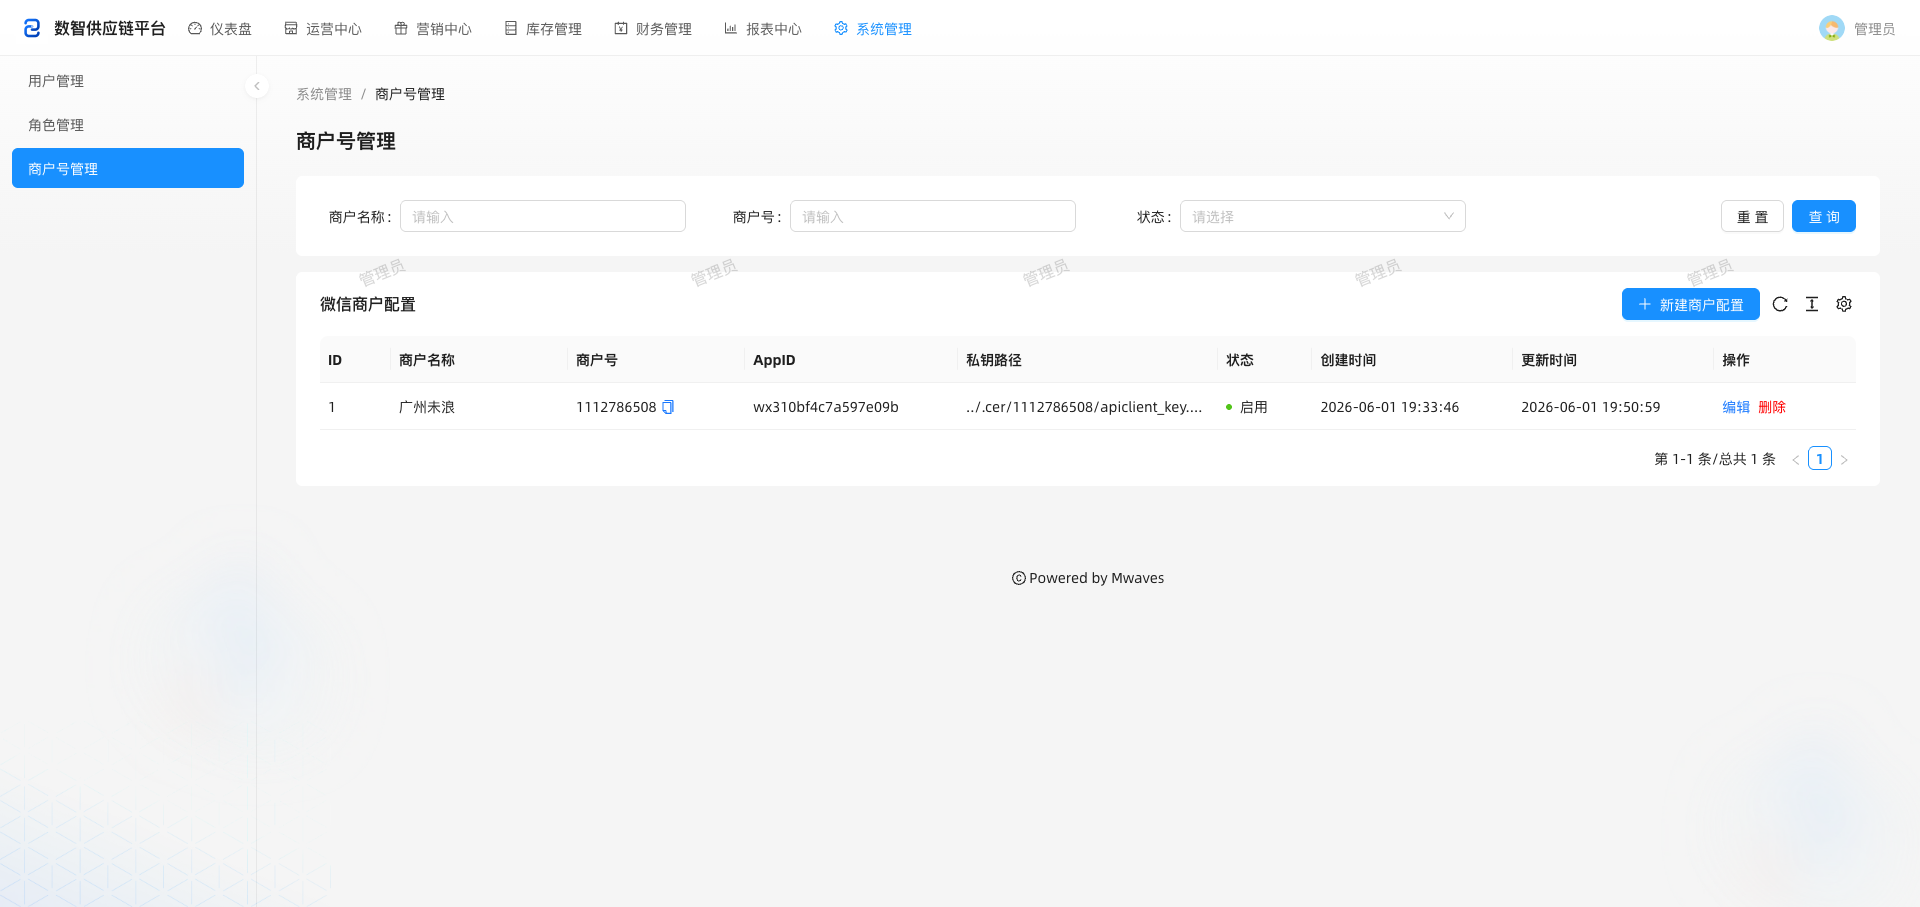Click the AppID wx310bf4c7a597e09b cell
1920x907 pixels.
(x=826, y=407)
